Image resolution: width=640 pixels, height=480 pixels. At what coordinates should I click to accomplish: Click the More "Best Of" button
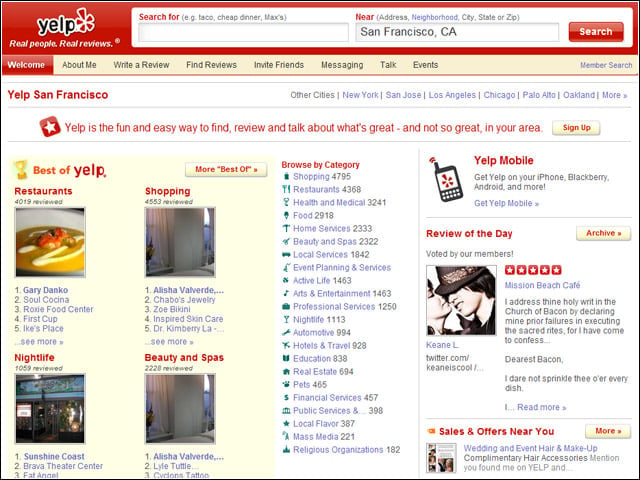coord(226,169)
